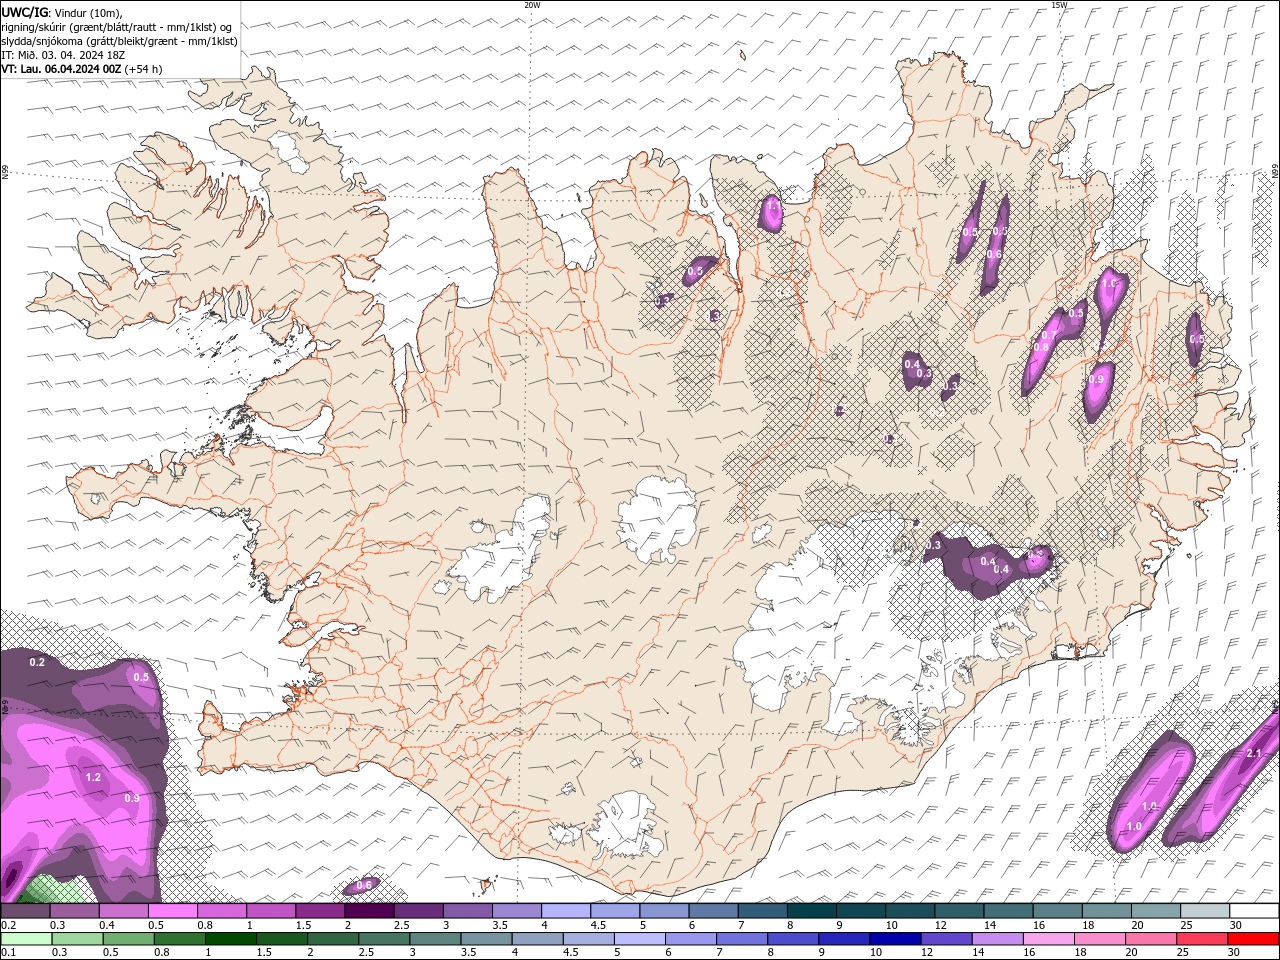Select the light pink rain legend swatch at 16
The width and height of the screenshot is (1280, 960).
(x=1048, y=938)
